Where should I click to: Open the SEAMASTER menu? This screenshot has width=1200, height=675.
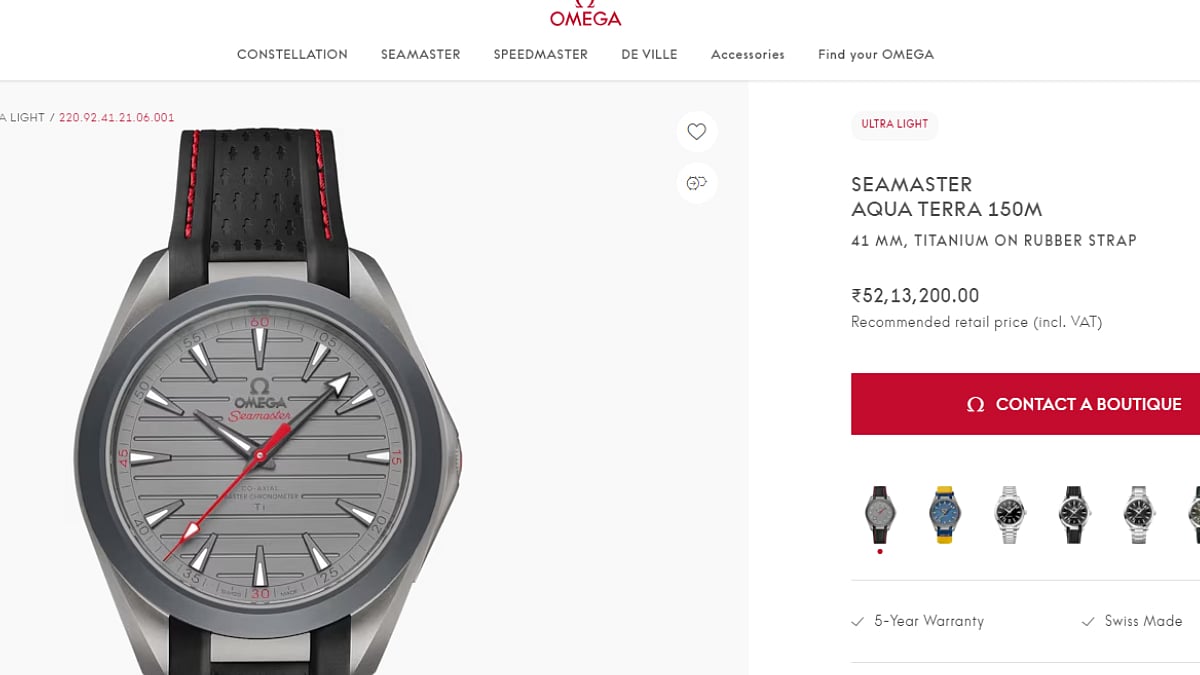pos(421,54)
